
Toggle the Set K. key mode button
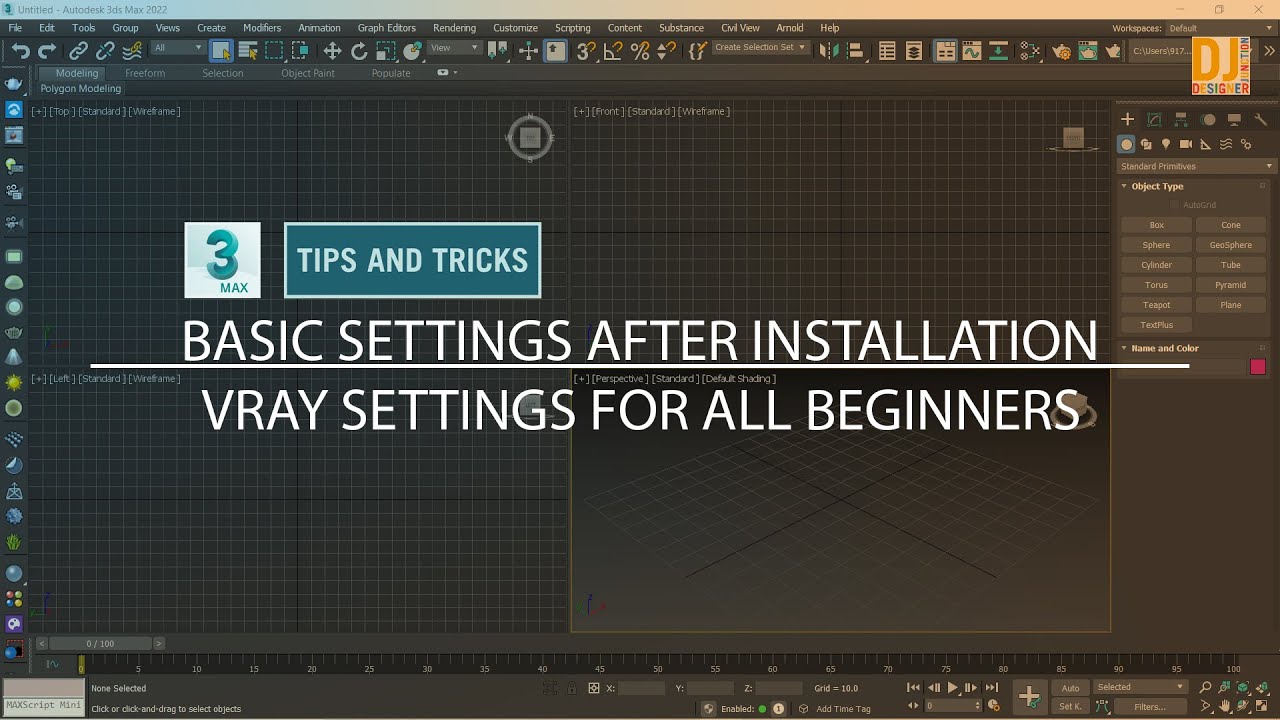tap(1070, 706)
